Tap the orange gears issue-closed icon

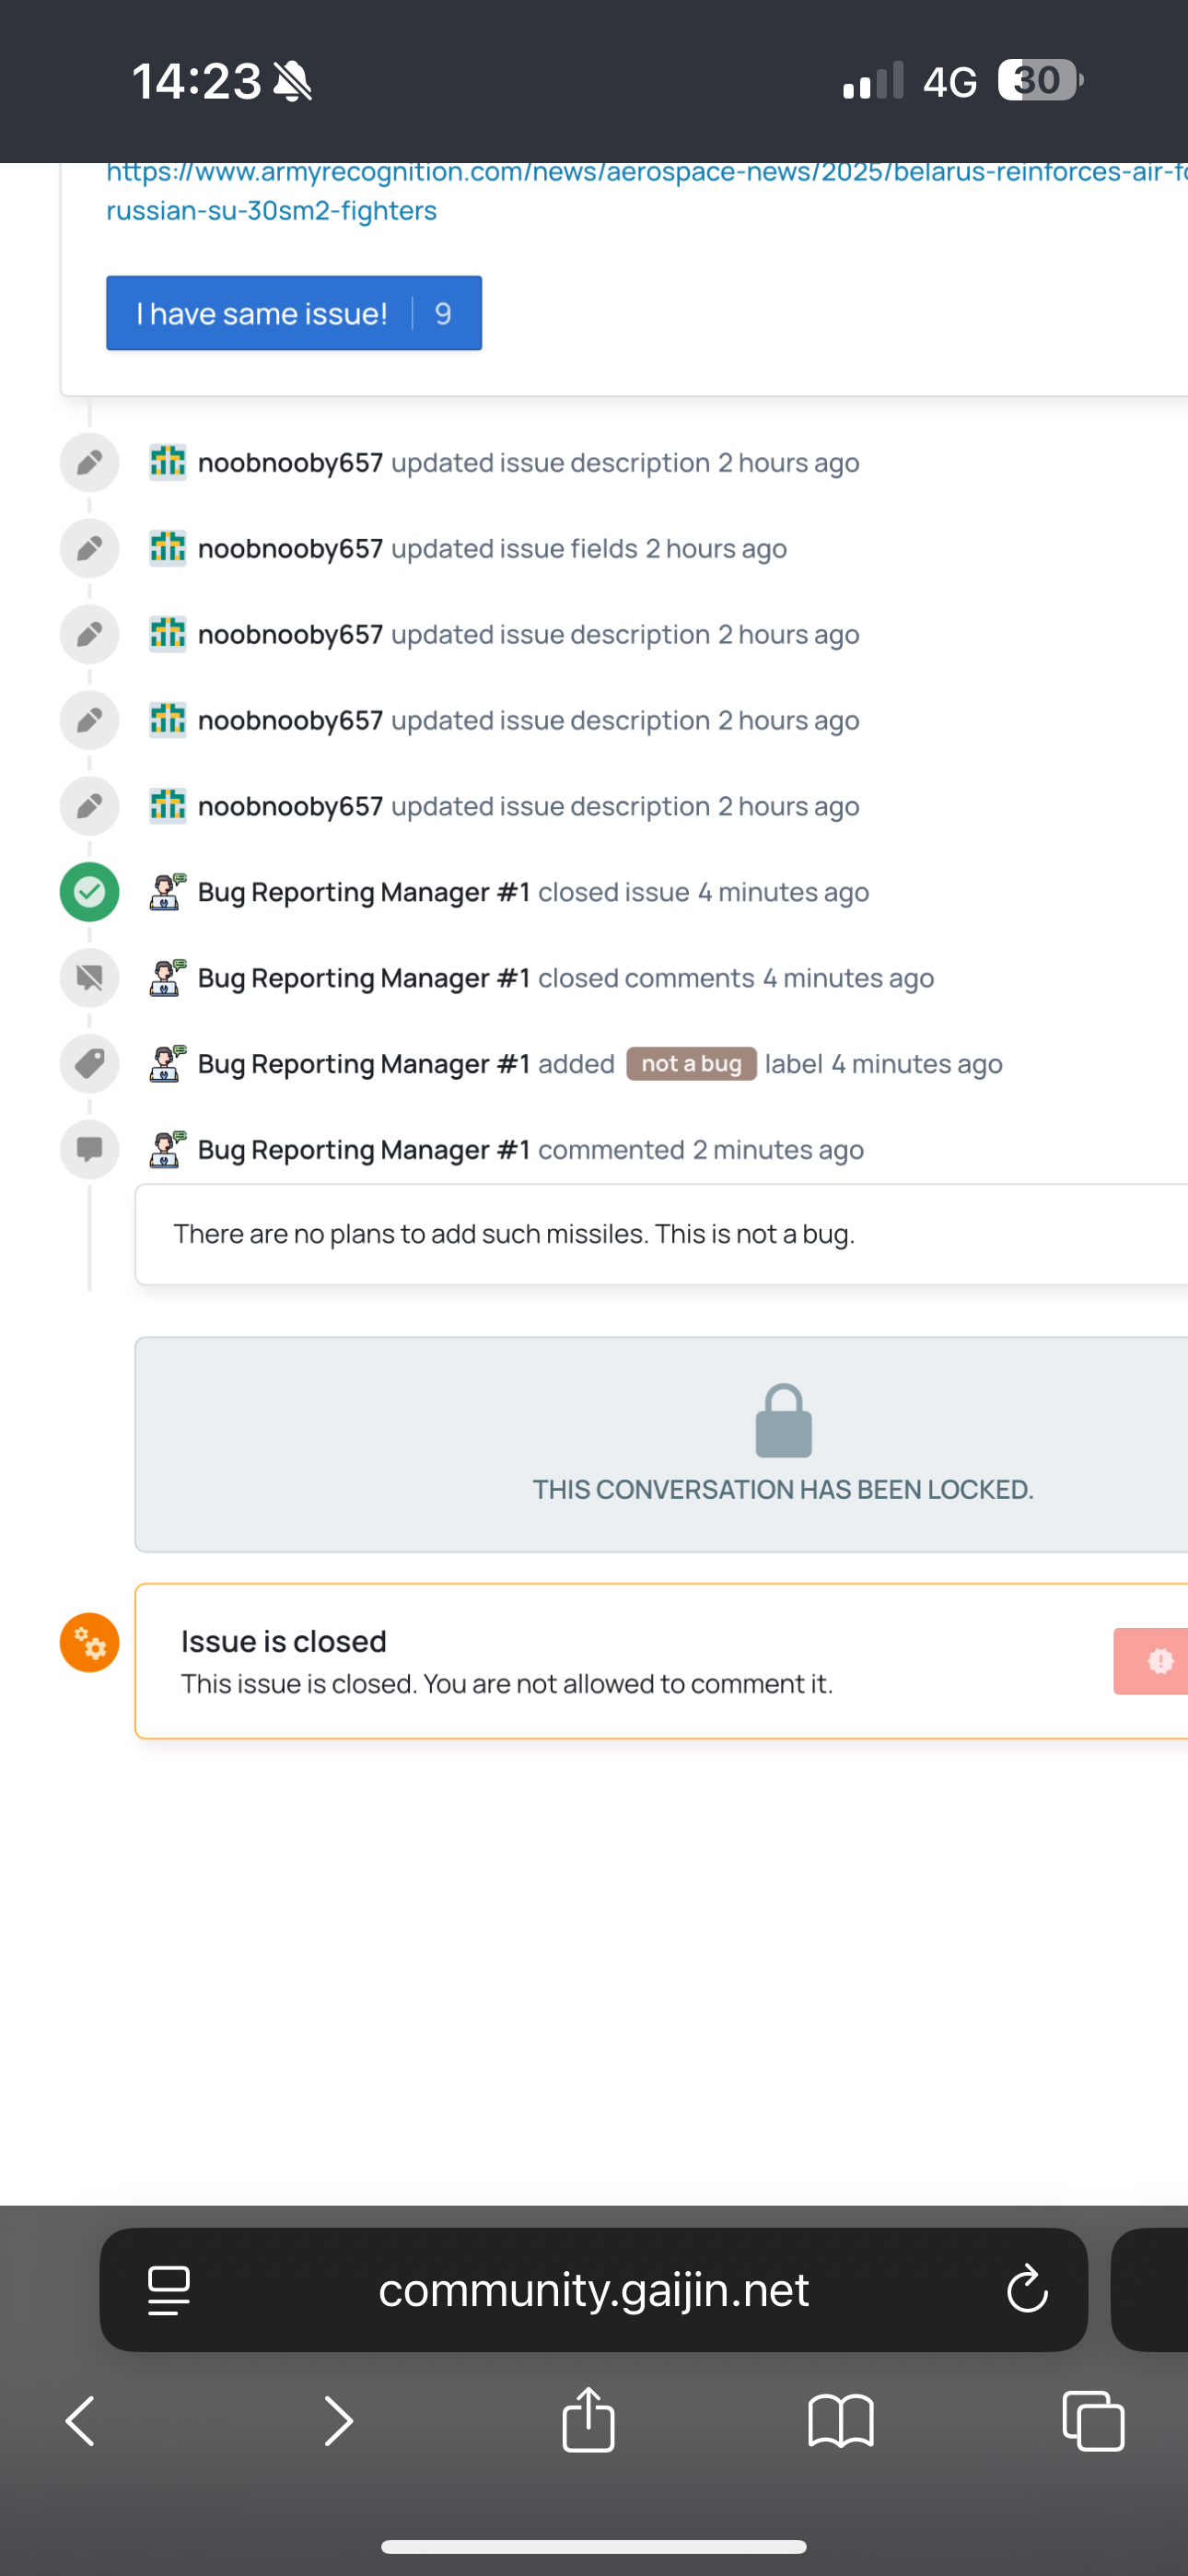click(x=90, y=1642)
